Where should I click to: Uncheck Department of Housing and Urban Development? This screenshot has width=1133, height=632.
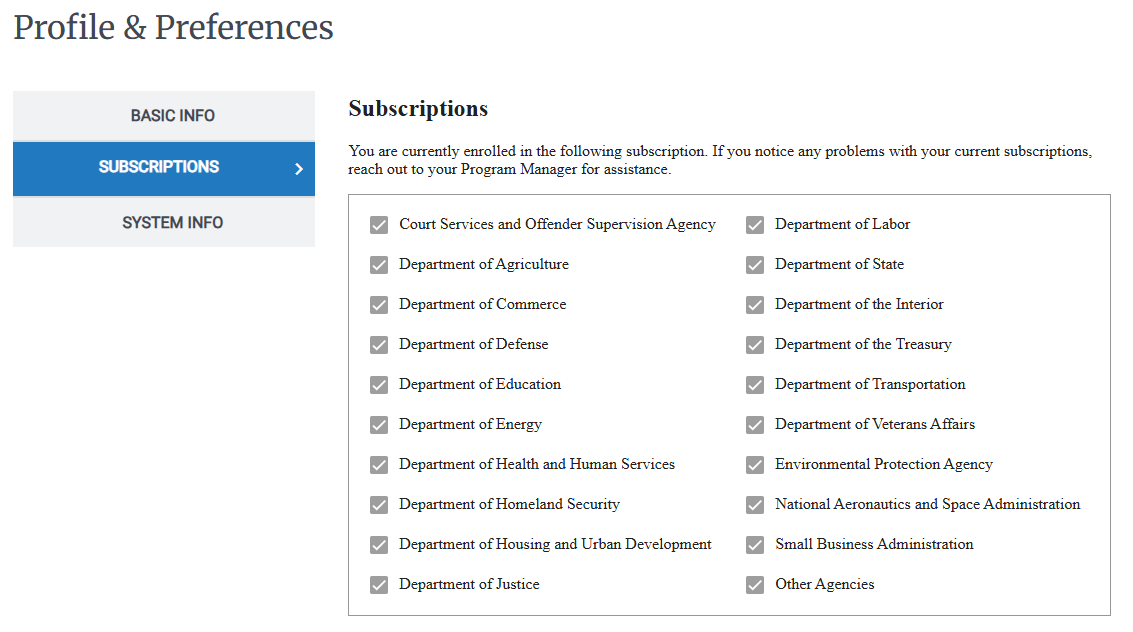(x=379, y=544)
